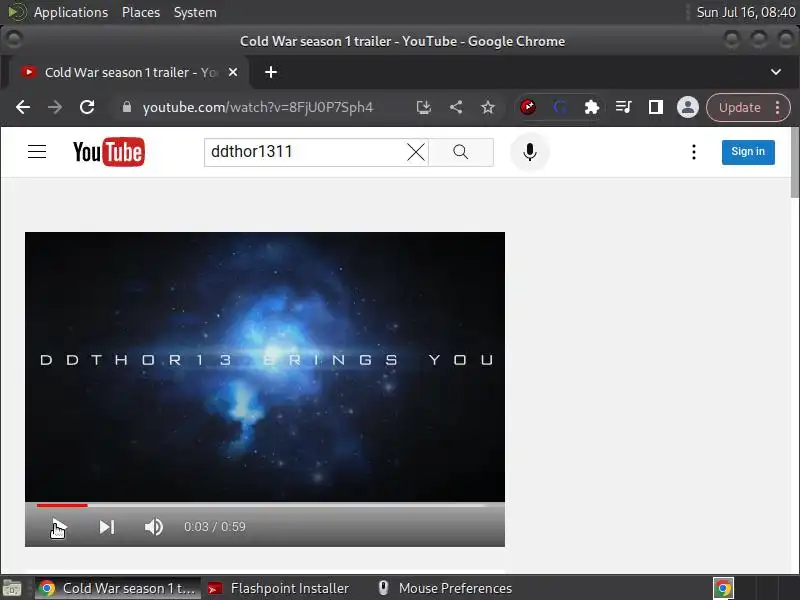Open the Extensions puzzle piece menu

click(x=591, y=107)
